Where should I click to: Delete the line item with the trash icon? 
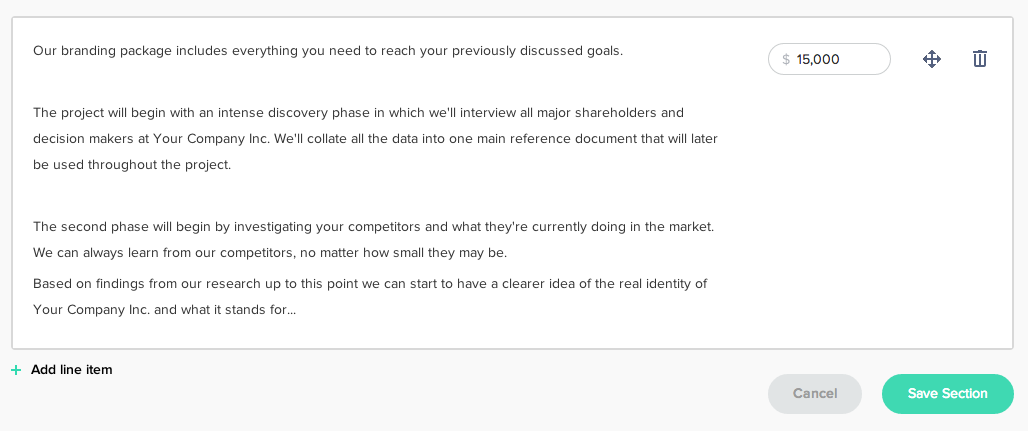pos(980,59)
